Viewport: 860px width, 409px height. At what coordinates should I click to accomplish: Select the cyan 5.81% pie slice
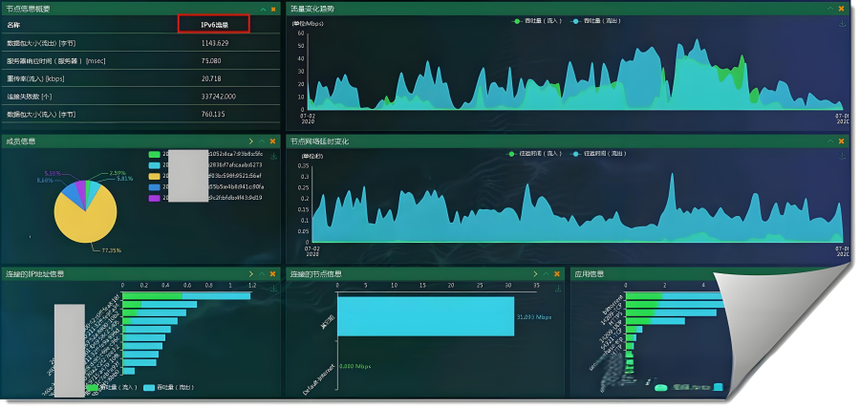(x=93, y=191)
